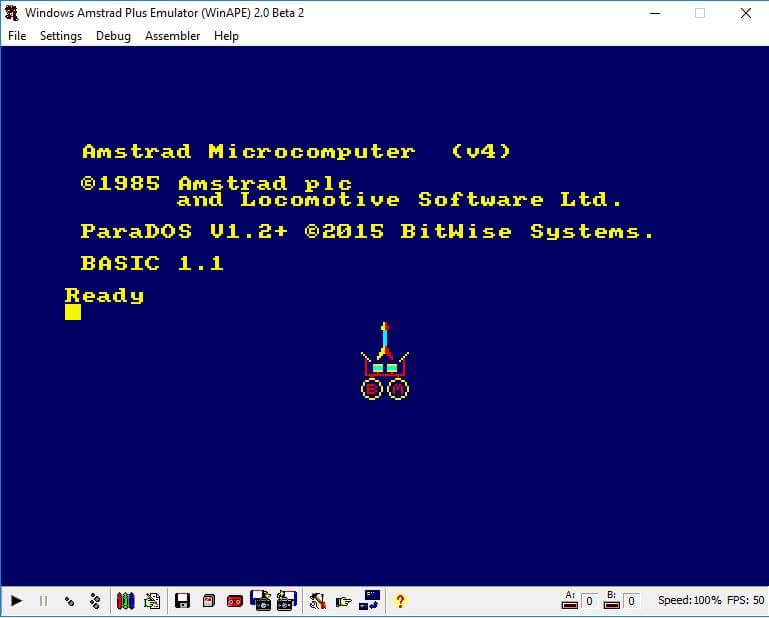Click the play/run emulation button
Image resolution: width=769 pixels, height=618 pixels.
coord(16,601)
